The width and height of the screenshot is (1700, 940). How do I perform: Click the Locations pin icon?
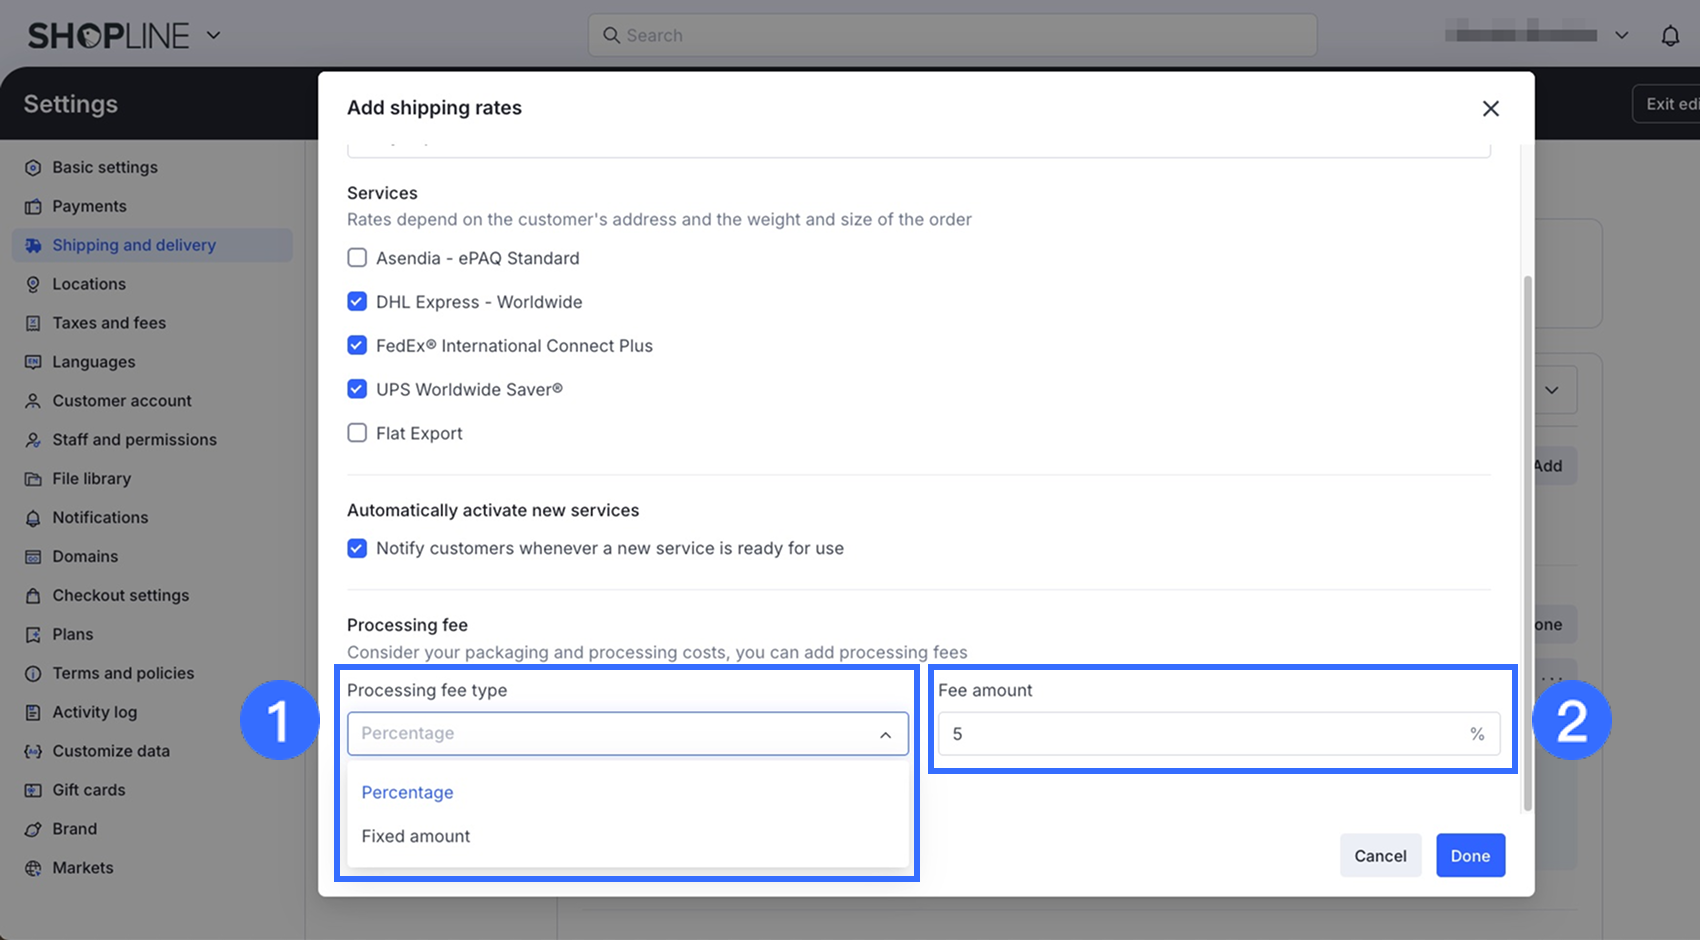[x=33, y=285]
